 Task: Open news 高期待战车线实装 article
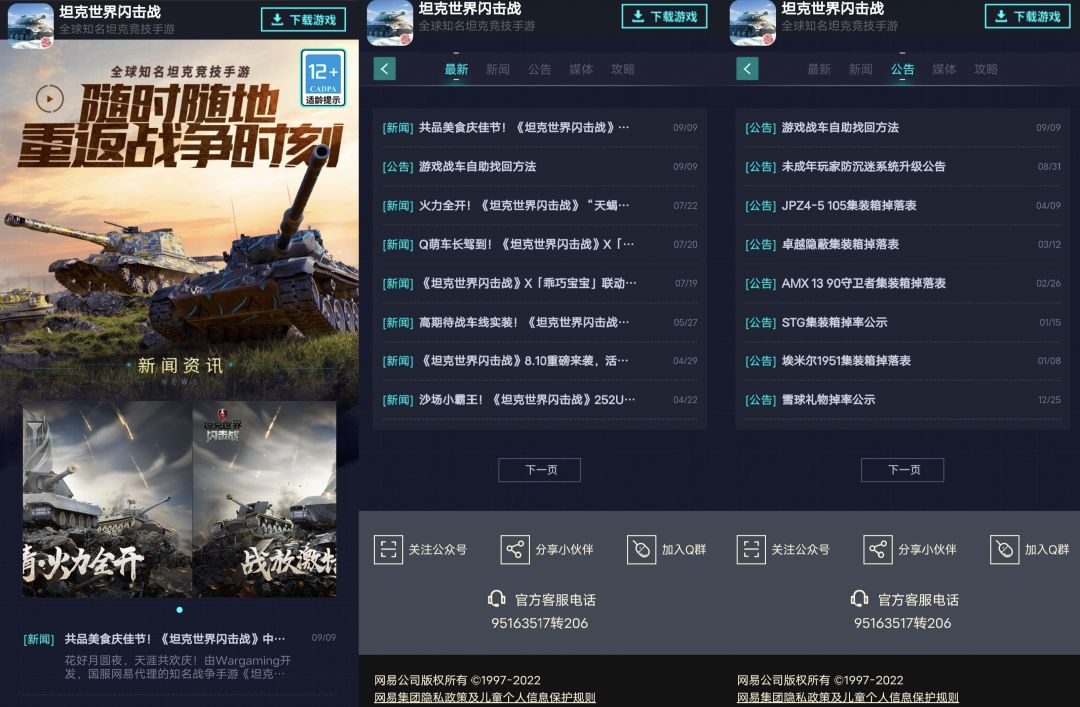[x=540, y=322]
